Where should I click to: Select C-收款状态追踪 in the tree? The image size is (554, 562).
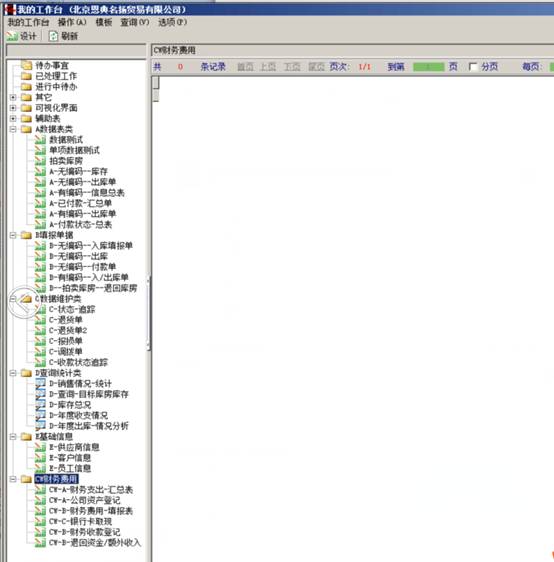click(78, 362)
